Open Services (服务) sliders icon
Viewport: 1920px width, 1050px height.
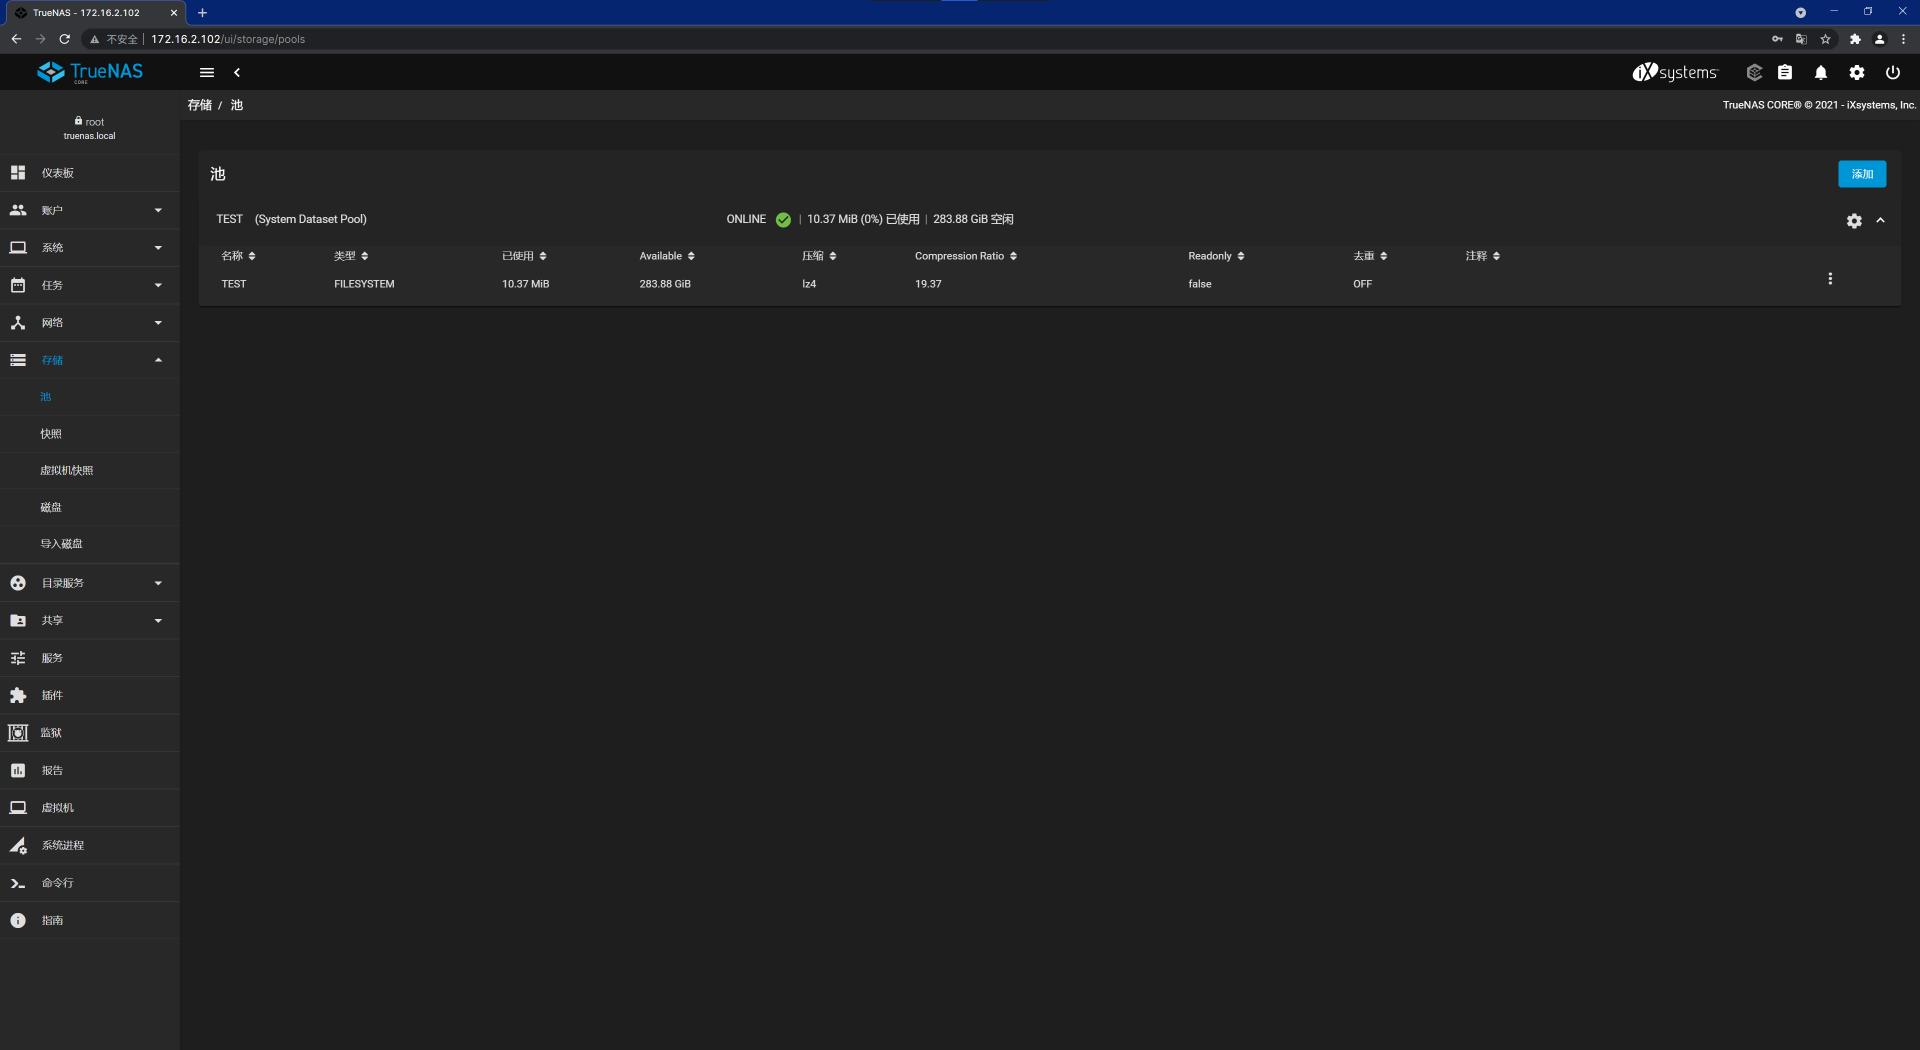[x=18, y=658]
